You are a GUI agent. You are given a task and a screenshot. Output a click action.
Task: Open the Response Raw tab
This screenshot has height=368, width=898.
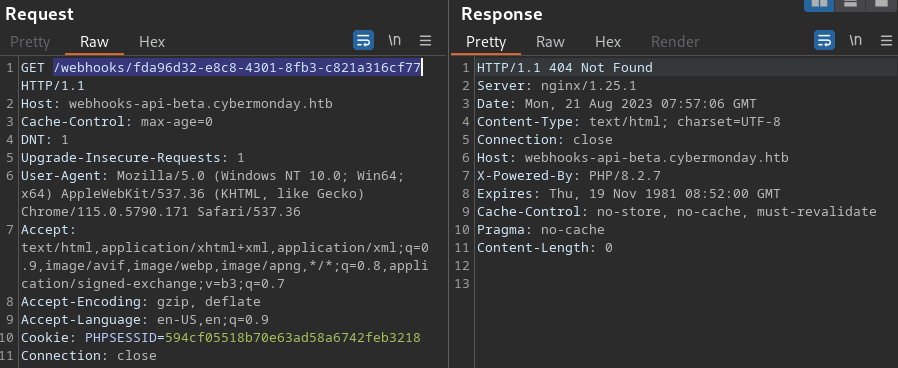click(550, 42)
